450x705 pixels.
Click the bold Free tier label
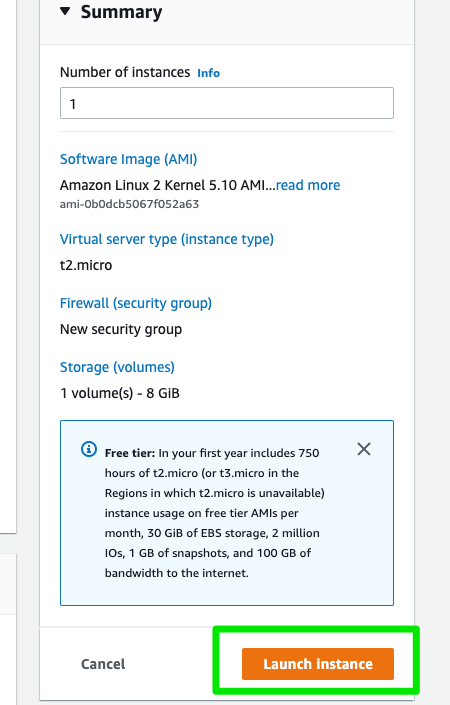(x=130, y=453)
